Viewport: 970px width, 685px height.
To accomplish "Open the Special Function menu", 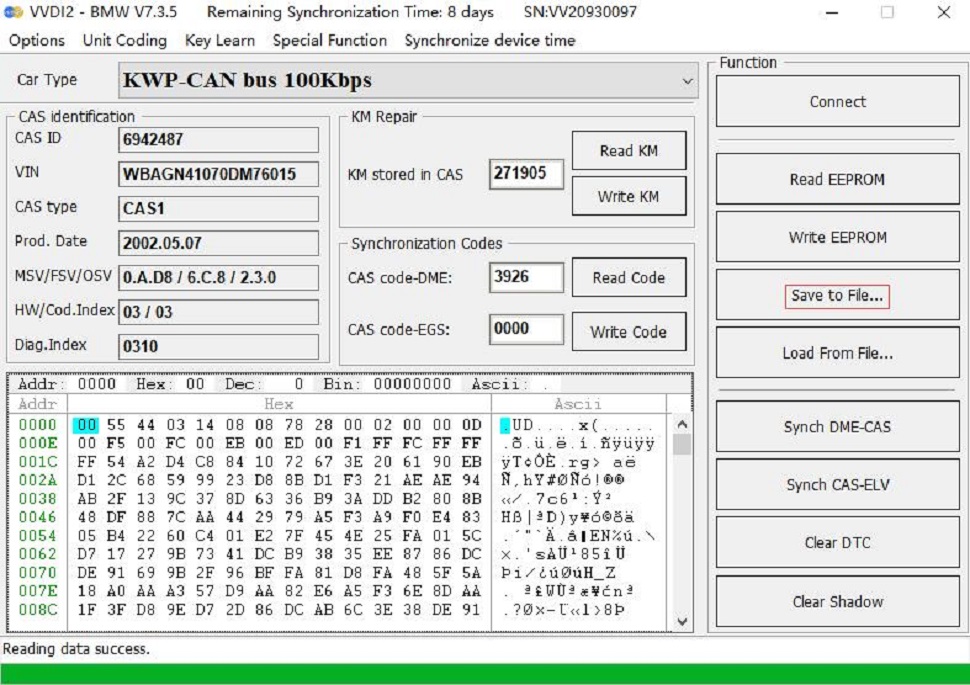I will (x=329, y=41).
